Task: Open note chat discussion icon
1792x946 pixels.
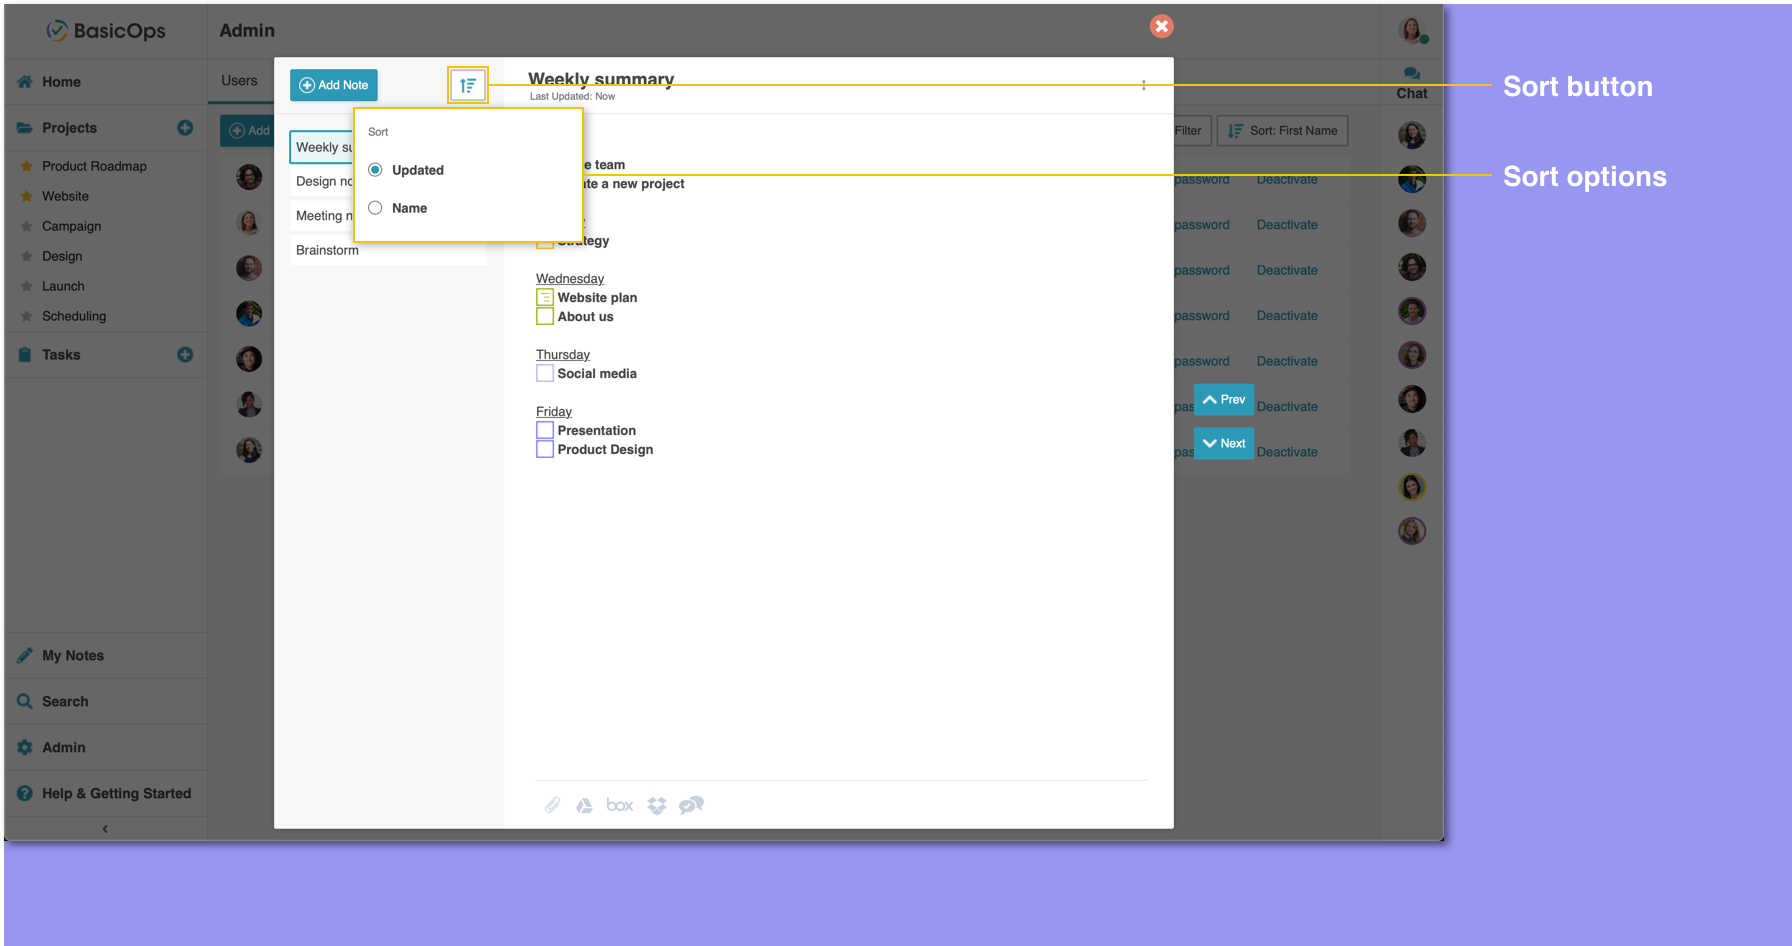Action: click(x=692, y=805)
